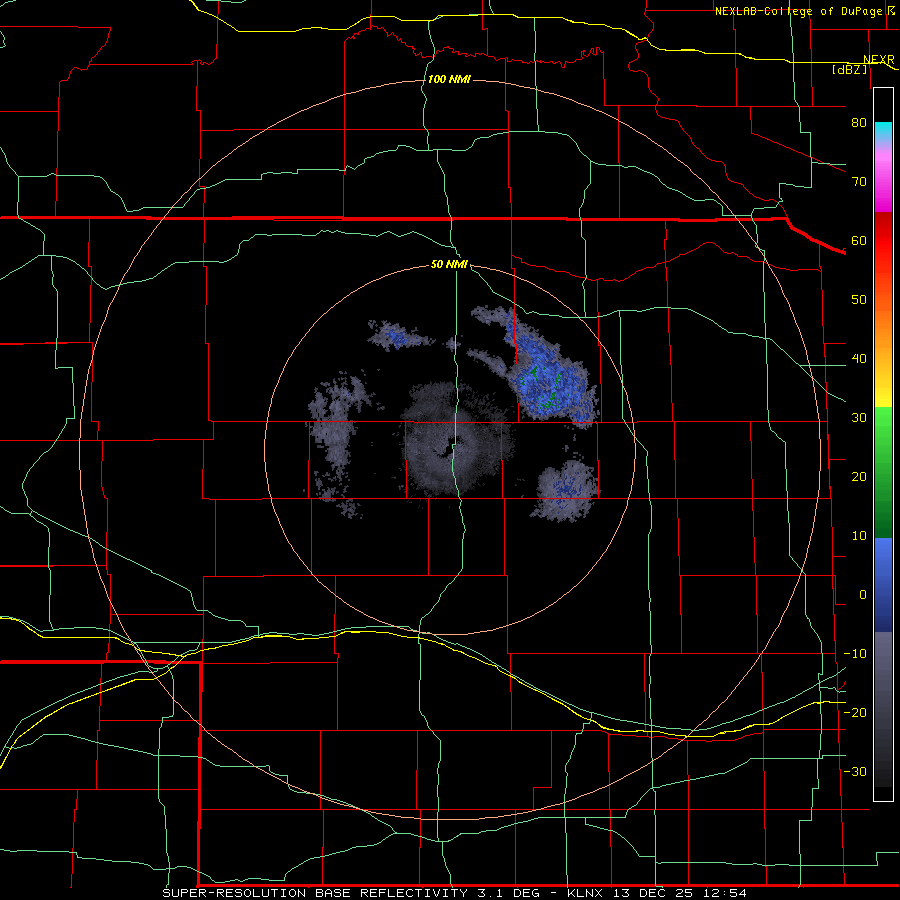Click the 30 dBZ scale value

pyautogui.click(x=859, y=417)
